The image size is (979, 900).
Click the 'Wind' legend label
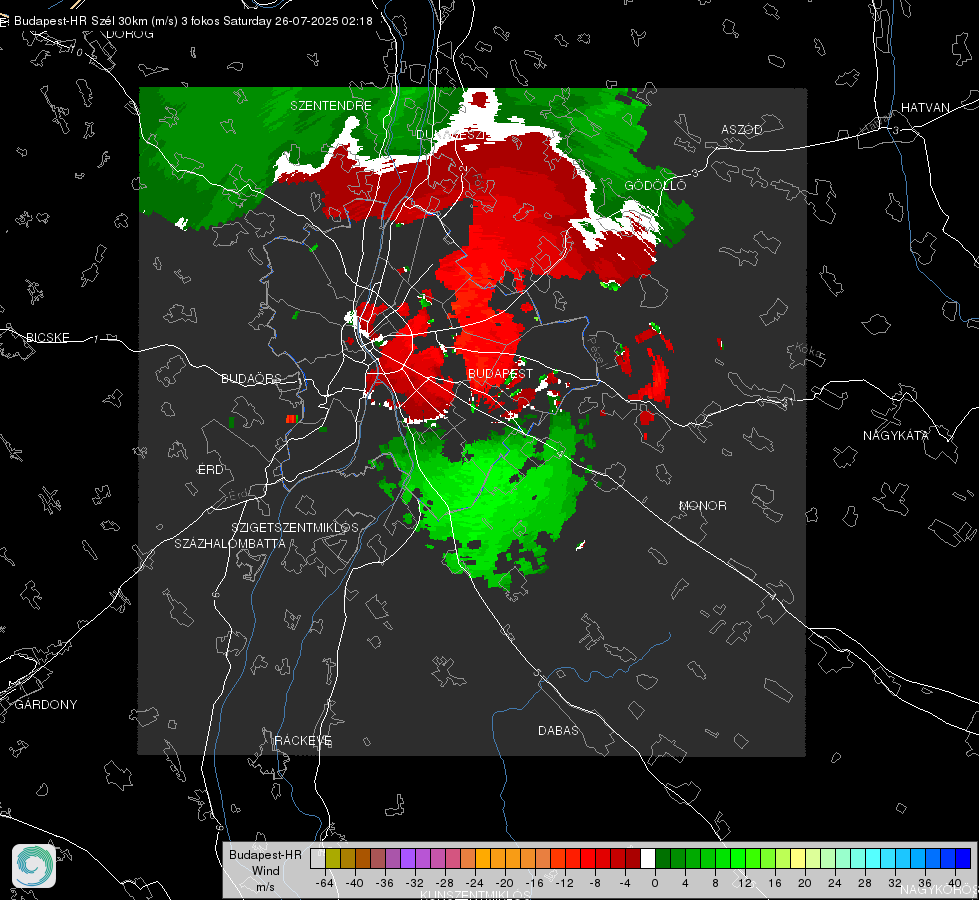tap(265, 871)
